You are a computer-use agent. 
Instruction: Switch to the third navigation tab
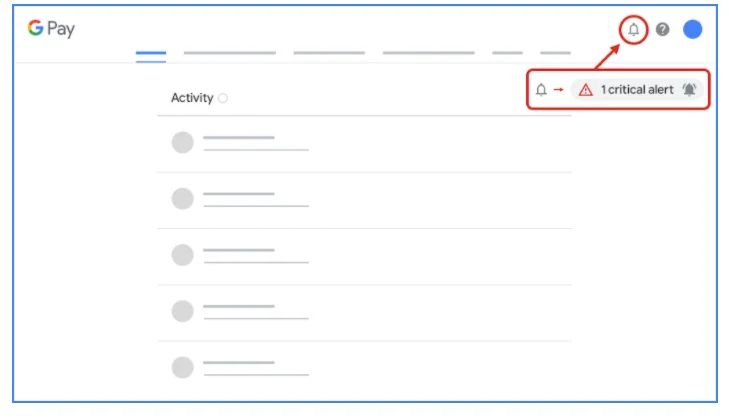(329, 53)
